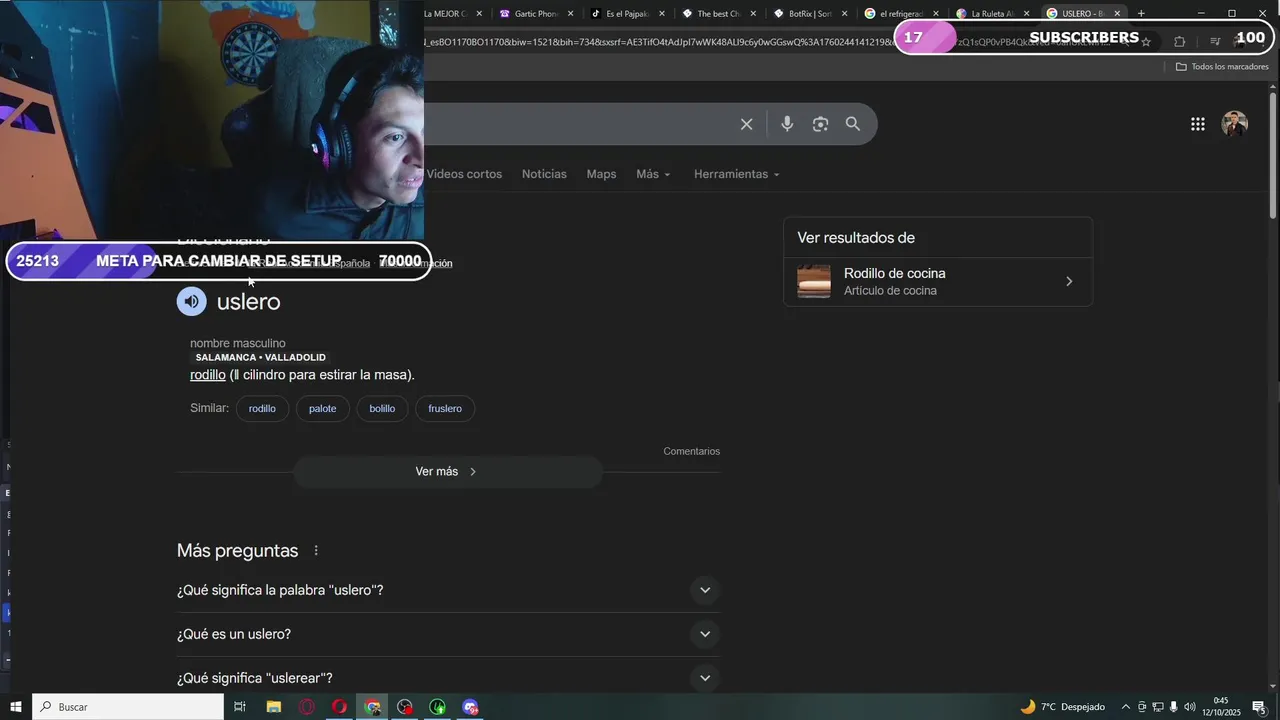Click the Windows taskbar Buscar search box
Viewport: 1280px width, 720px height.
pyautogui.click(x=128, y=707)
